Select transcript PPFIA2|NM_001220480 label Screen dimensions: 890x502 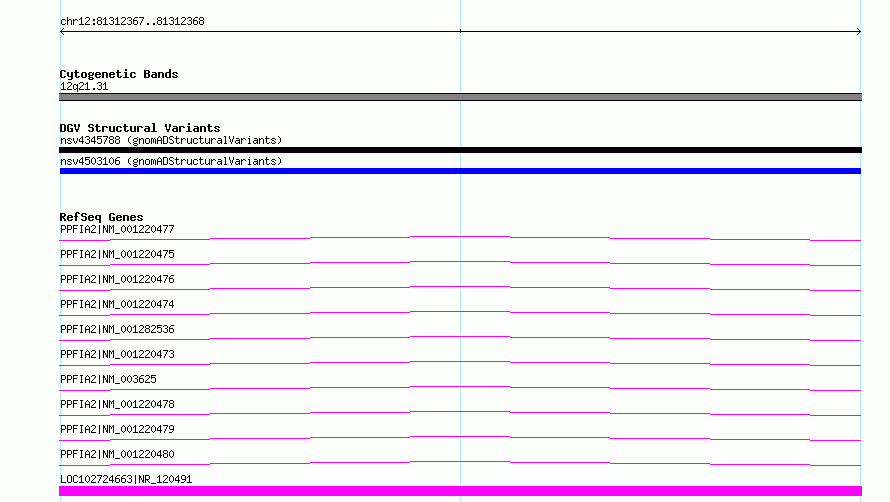point(117,454)
